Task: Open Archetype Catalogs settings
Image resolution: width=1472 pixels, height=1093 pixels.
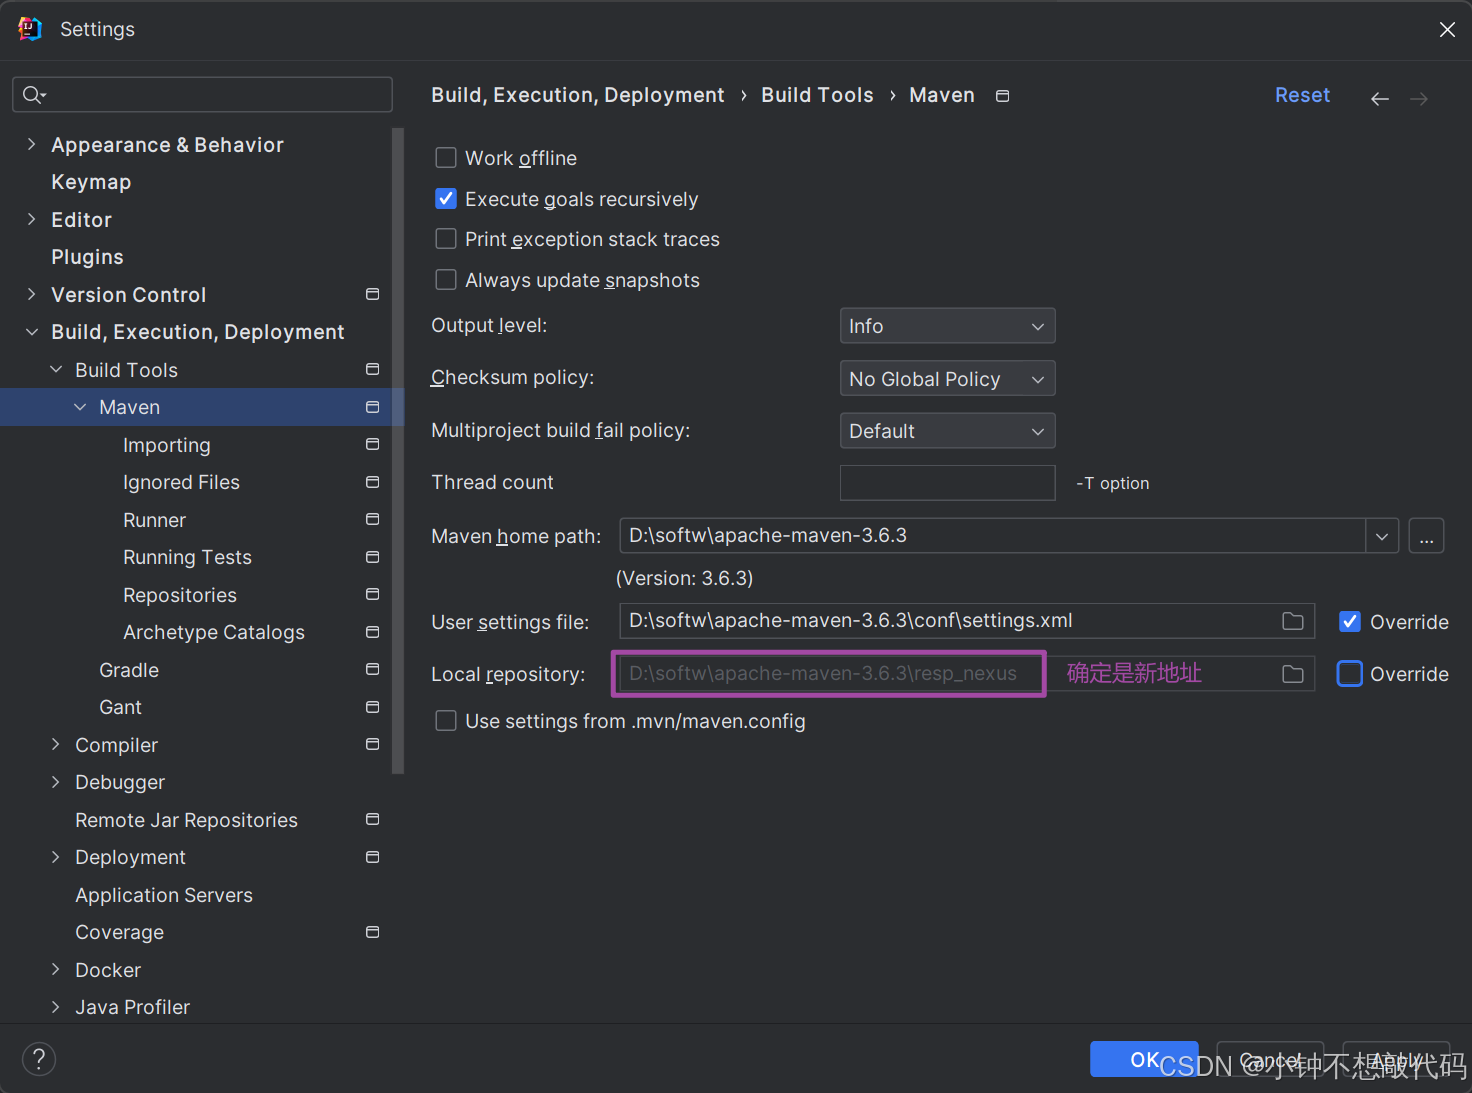Action: [x=213, y=632]
